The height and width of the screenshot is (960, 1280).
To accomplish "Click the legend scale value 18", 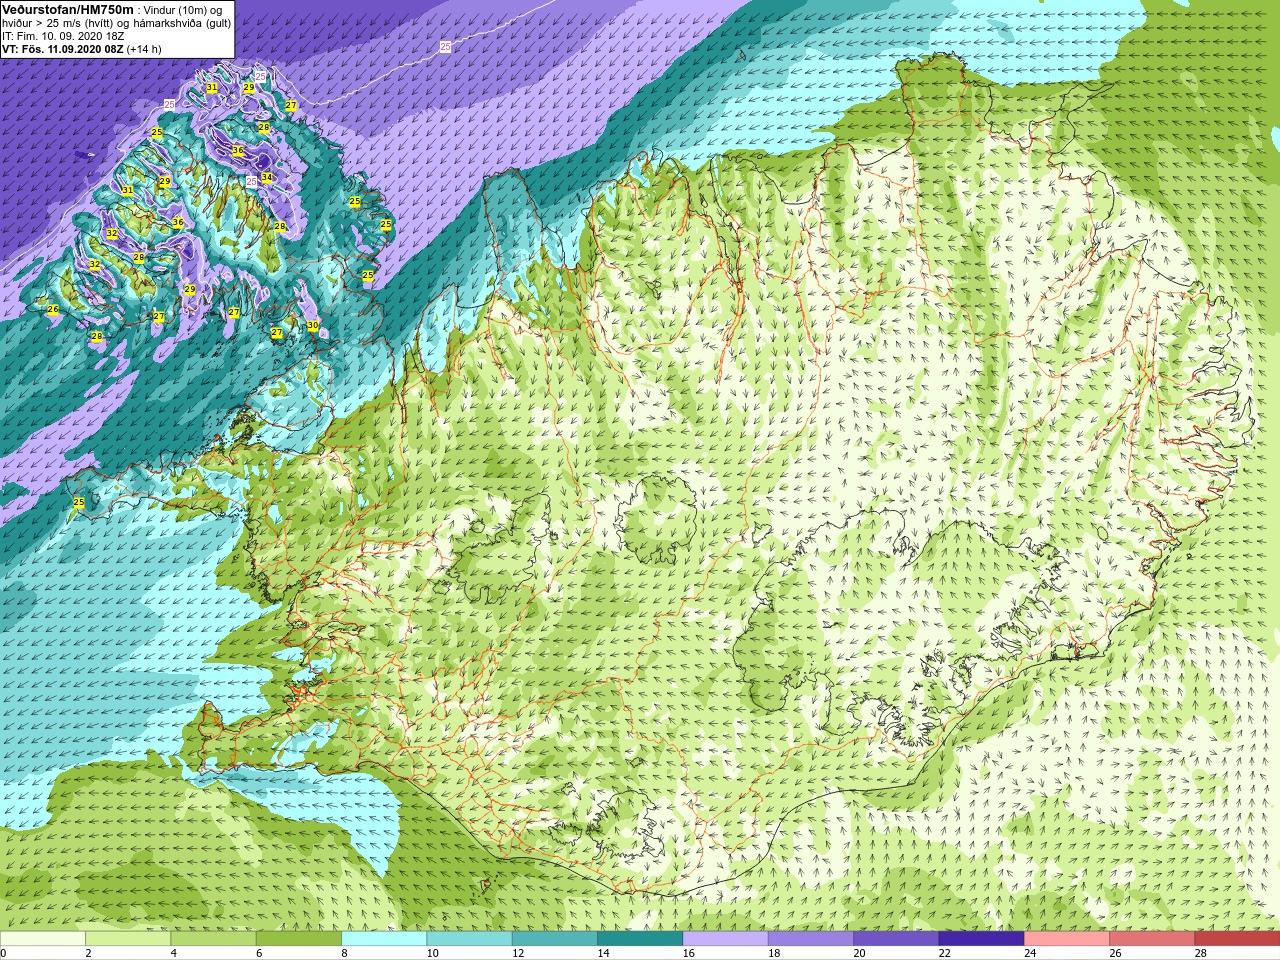I will [x=774, y=953].
